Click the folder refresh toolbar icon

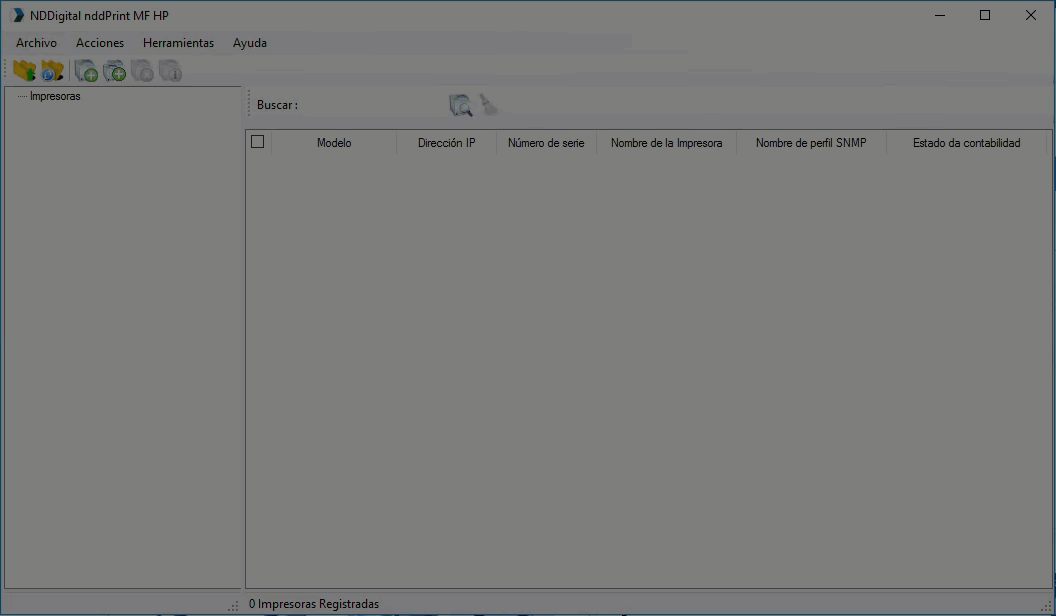(51, 70)
